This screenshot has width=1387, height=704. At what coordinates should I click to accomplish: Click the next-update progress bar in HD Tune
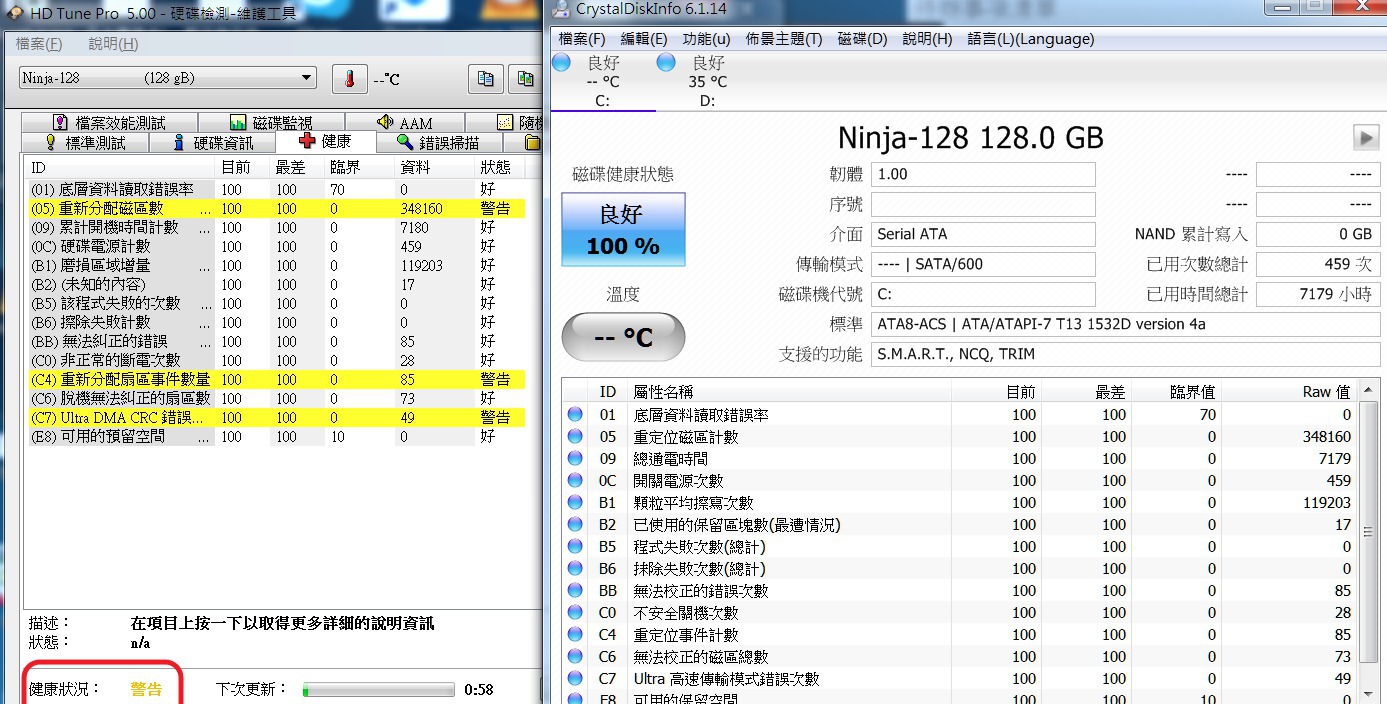[379, 690]
